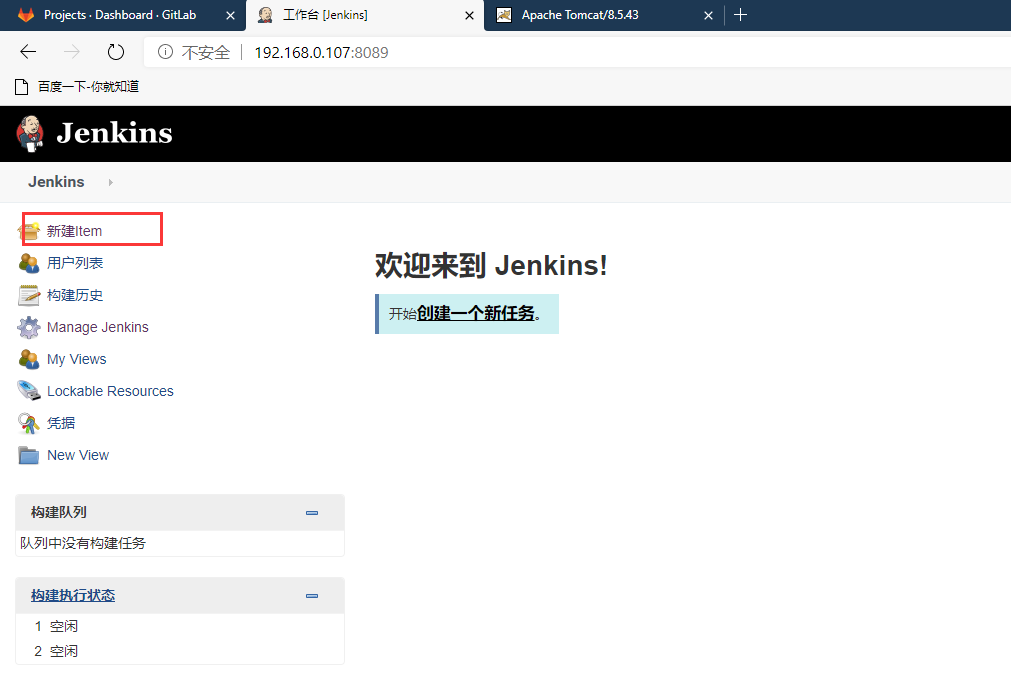Click the Tomcat tab favicon

(504, 15)
